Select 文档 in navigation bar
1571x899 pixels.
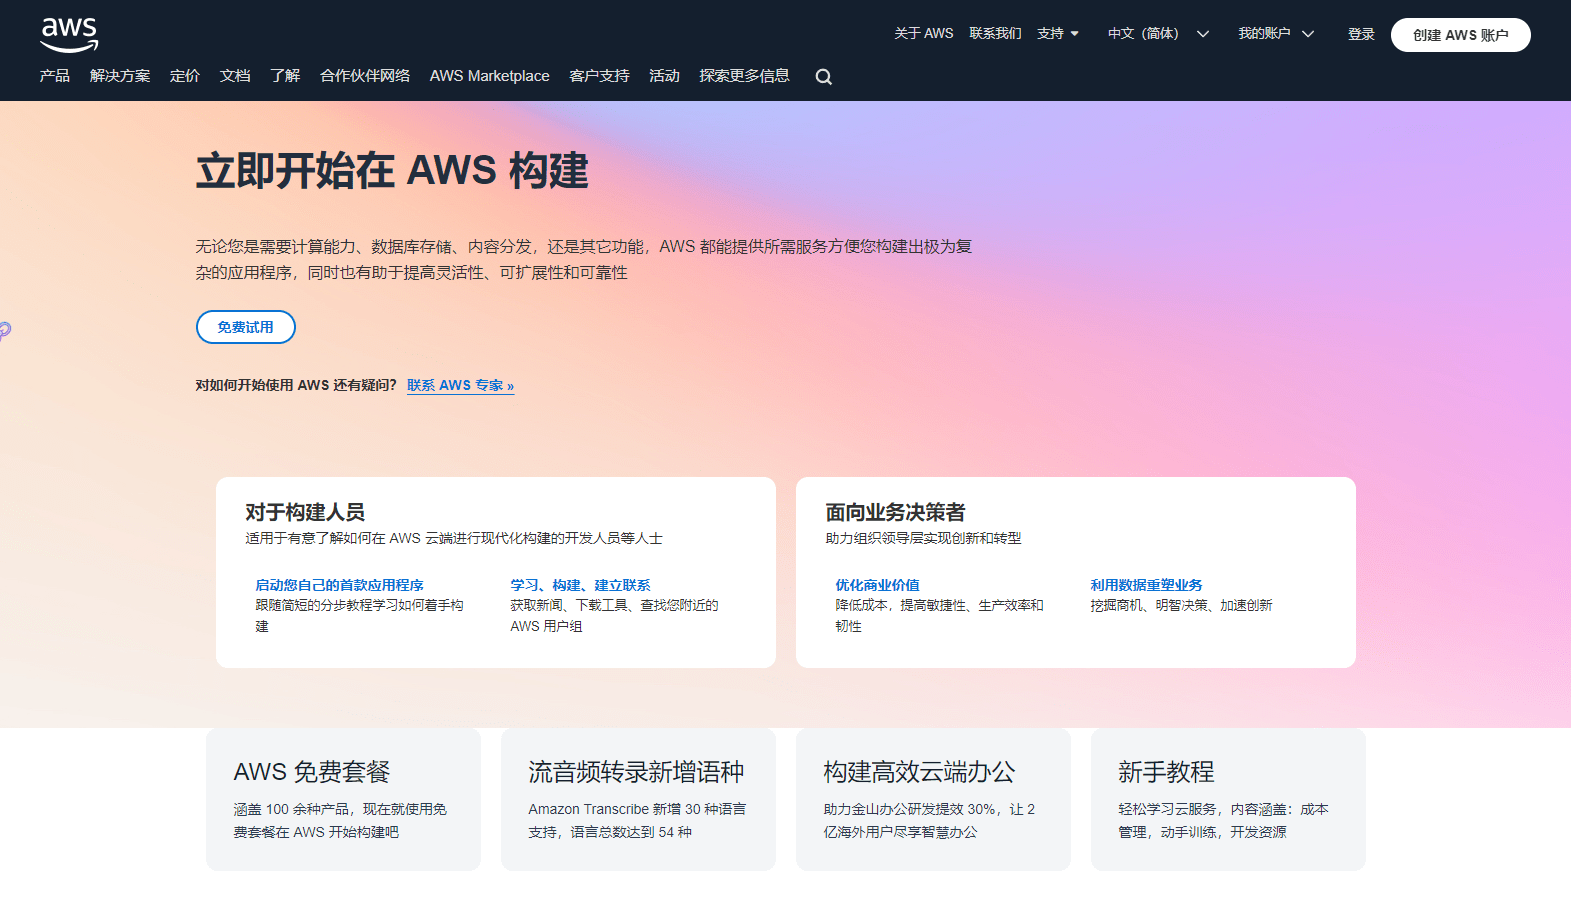[x=235, y=76]
